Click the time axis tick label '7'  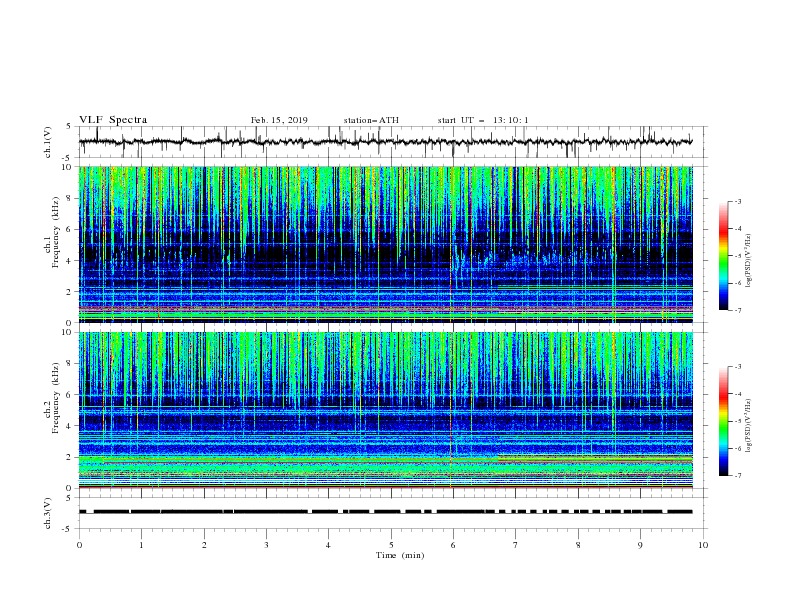click(x=516, y=545)
